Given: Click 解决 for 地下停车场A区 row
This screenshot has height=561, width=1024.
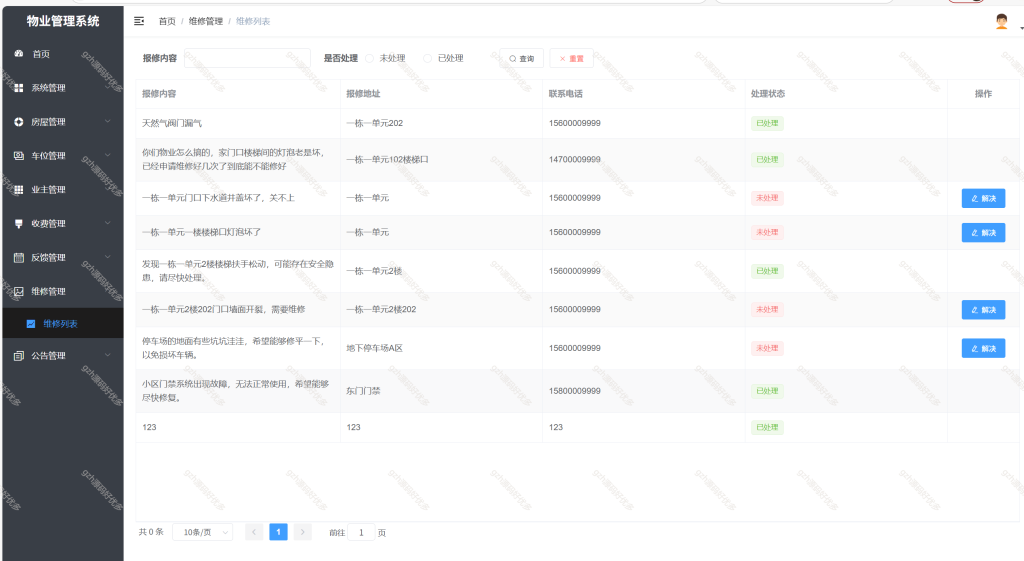Looking at the screenshot, I should point(983,348).
